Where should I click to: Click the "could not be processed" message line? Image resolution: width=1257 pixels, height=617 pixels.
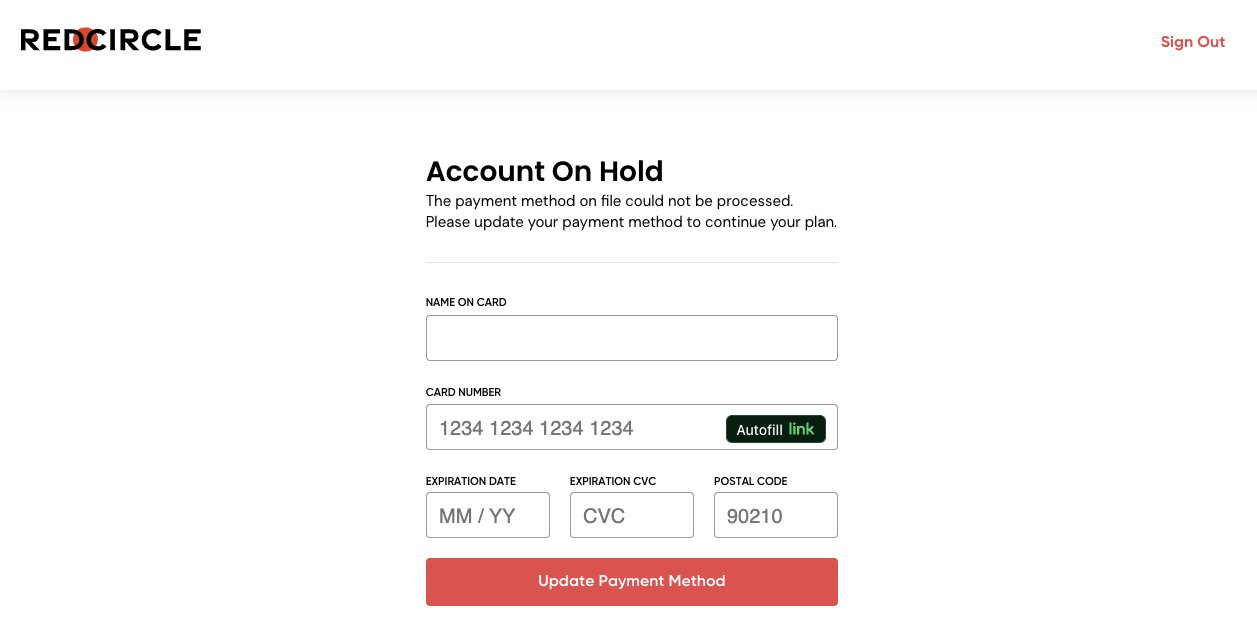click(x=610, y=201)
